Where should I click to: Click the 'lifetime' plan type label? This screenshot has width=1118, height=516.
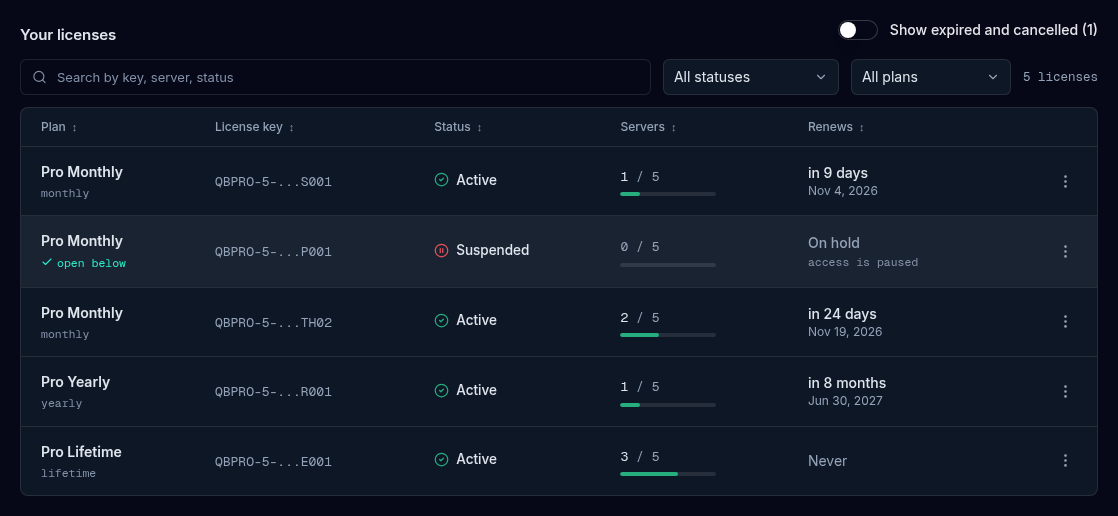[68, 473]
